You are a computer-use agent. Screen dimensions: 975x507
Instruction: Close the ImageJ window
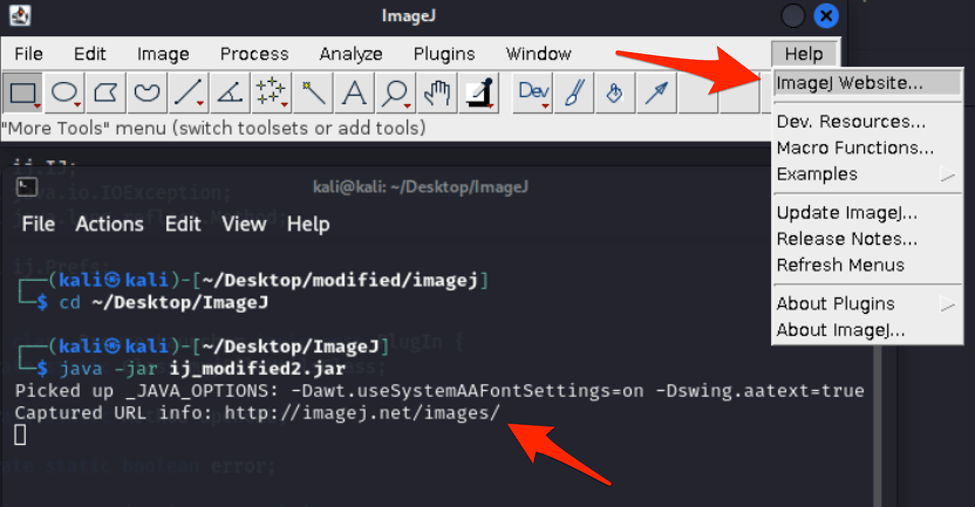coord(826,16)
